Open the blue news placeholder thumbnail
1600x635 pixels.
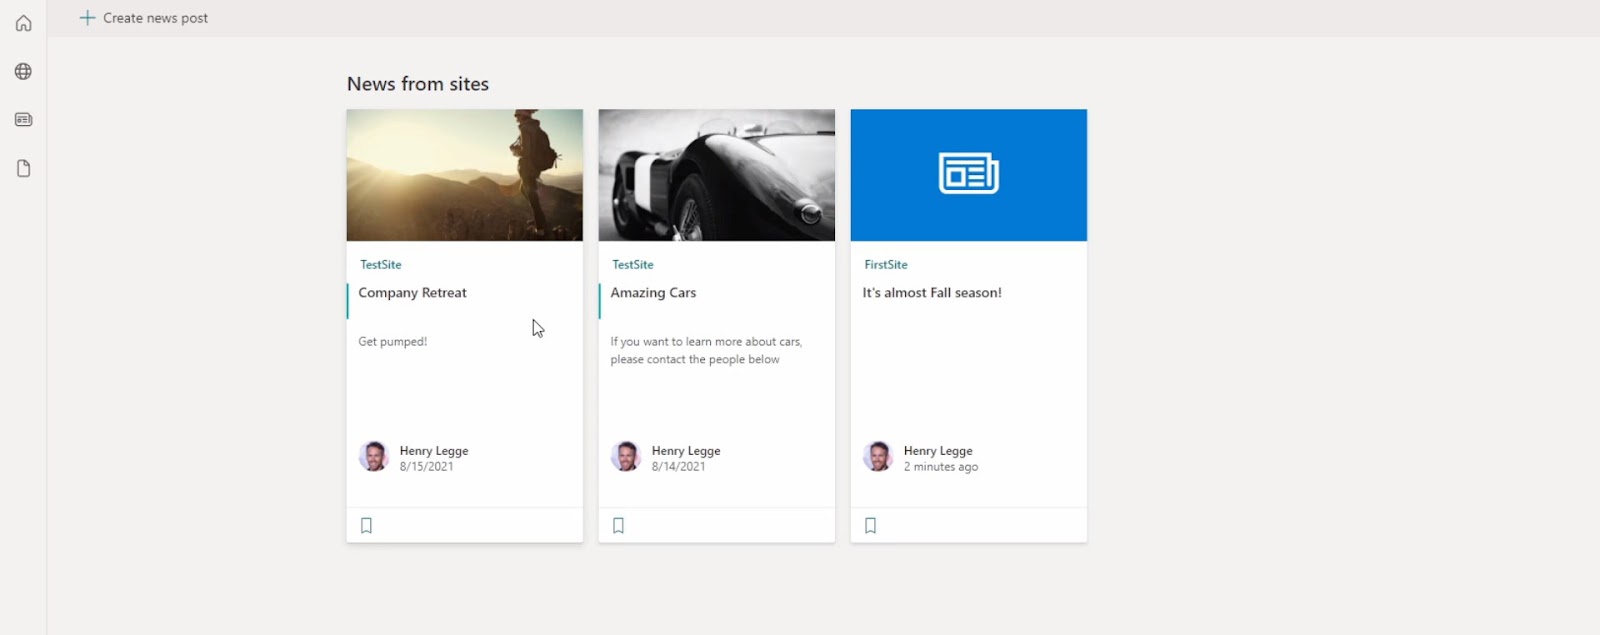pos(969,175)
